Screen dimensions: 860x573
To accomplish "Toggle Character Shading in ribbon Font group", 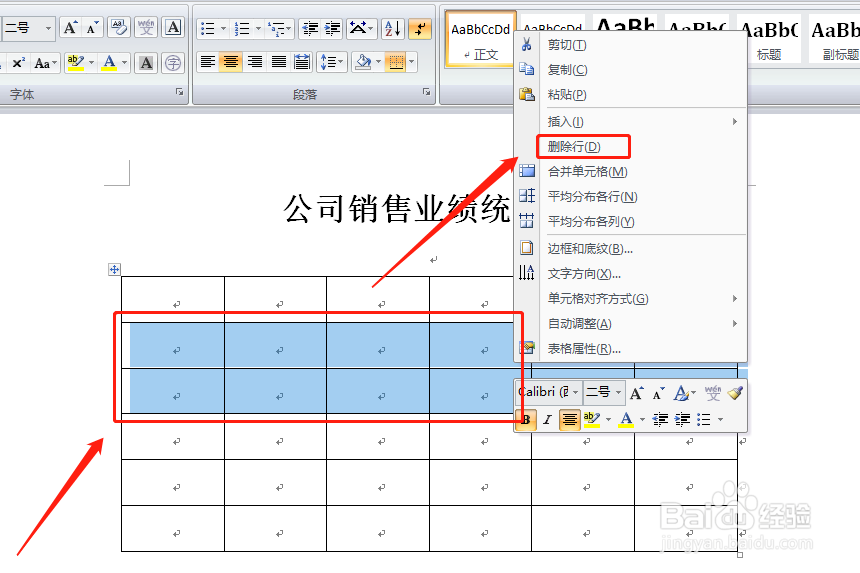I will (x=146, y=63).
